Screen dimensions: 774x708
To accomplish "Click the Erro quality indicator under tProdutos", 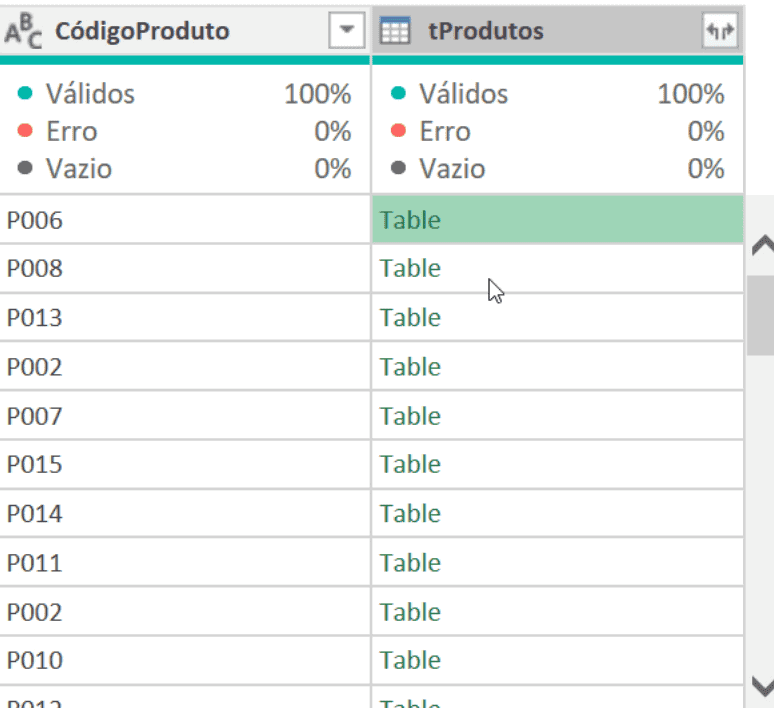I will [444, 131].
